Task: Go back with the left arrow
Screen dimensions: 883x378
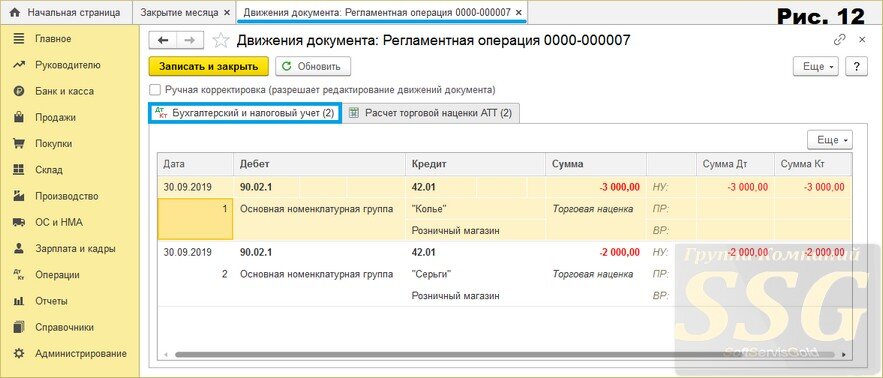Action: click(x=163, y=40)
